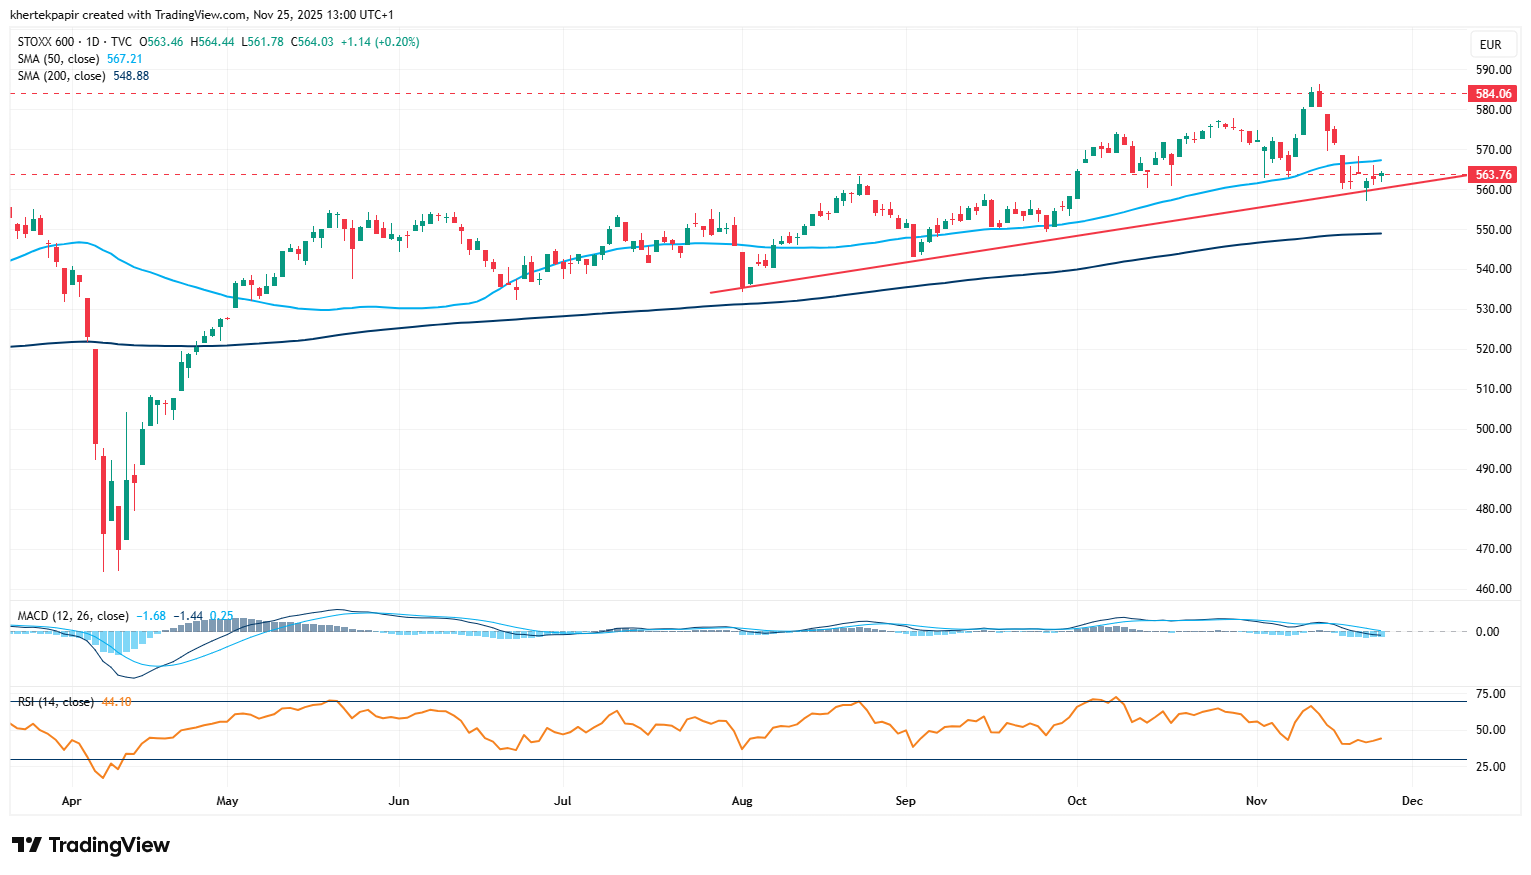The height and width of the screenshot is (875, 1531).
Task: Click the red 563.76 current price label
Action: pos(1493,175)
